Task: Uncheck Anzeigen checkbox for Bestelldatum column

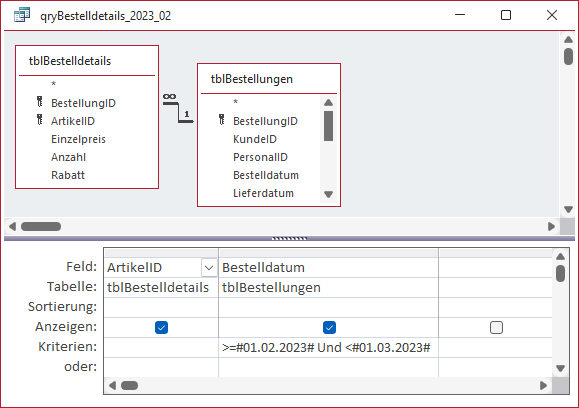Action: [x=329, y=328]
